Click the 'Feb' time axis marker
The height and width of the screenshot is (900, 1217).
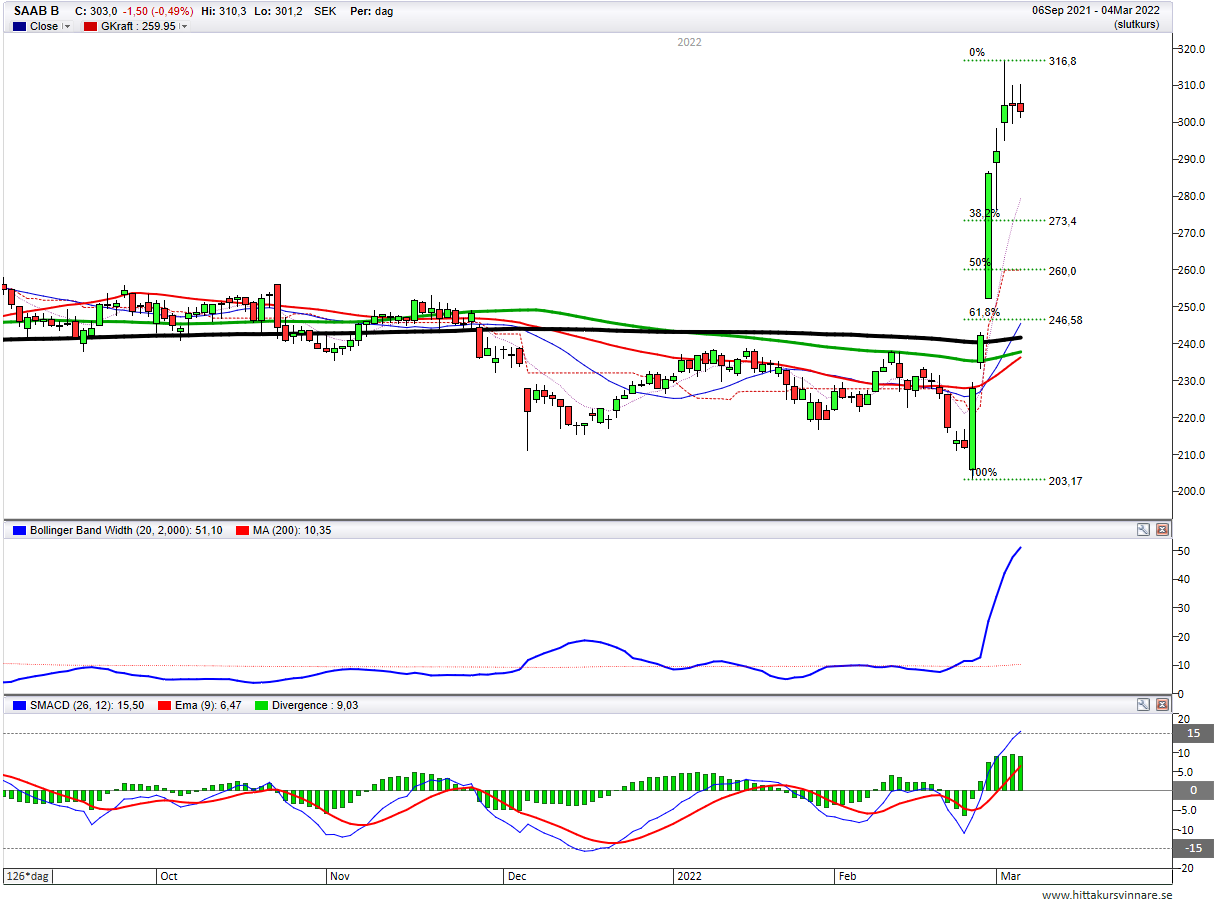[x=847, y=876]
